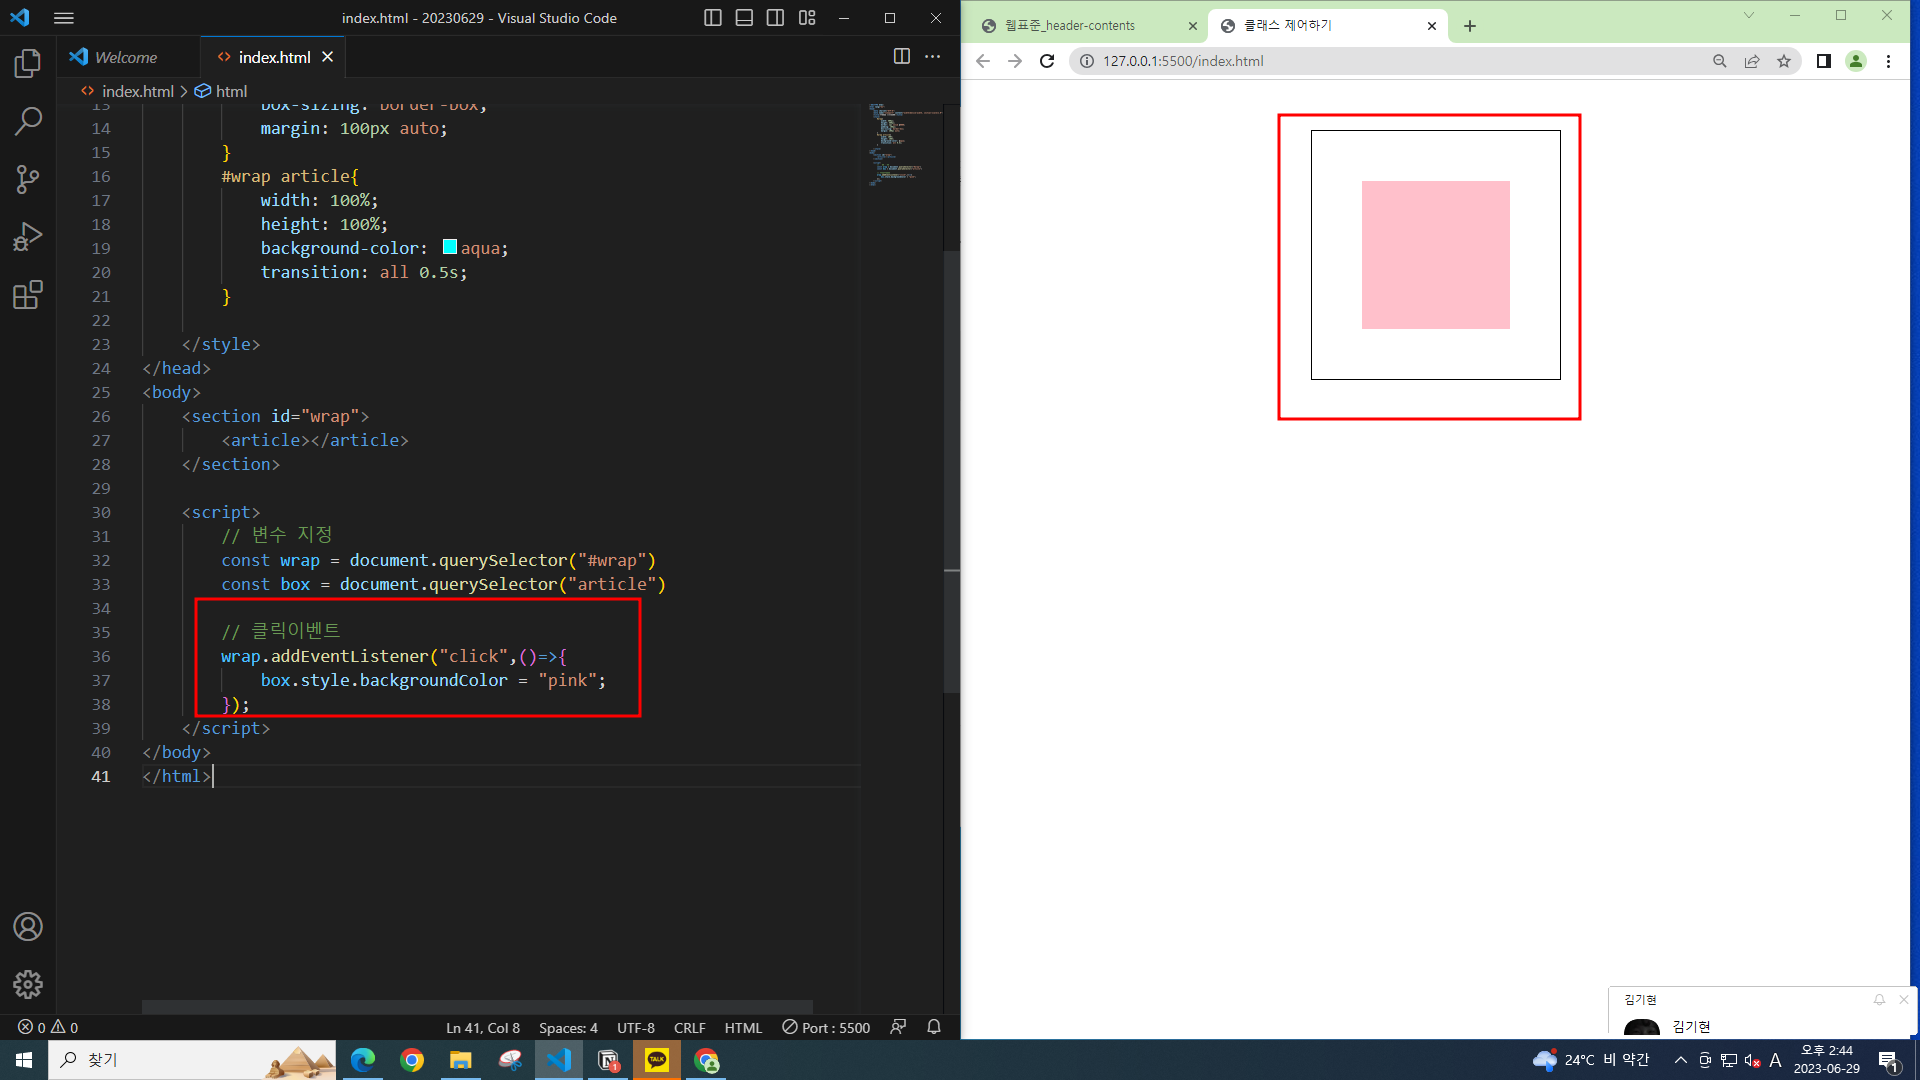The width and height of the screenshot is (1920, 1080).
Task: Open the Explorer view in activity bar
Action: click(28, 64)
